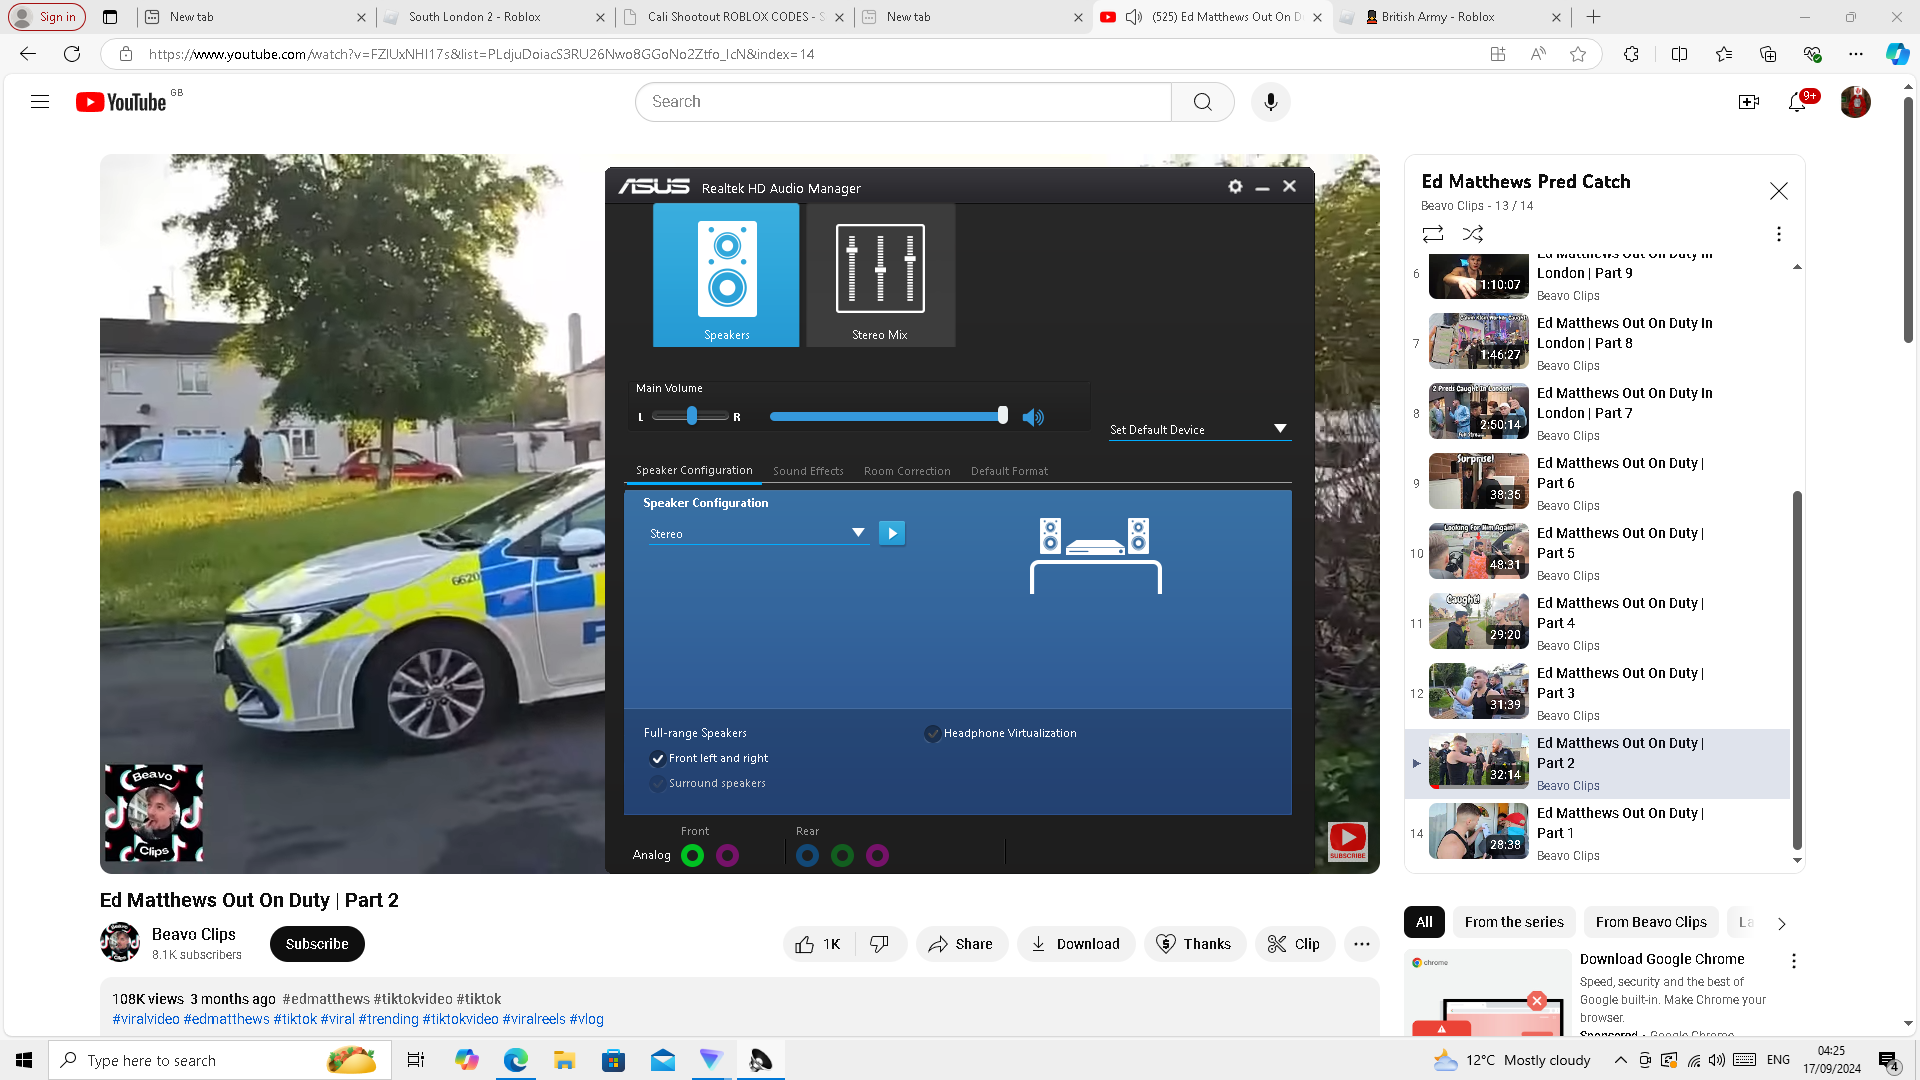
Task: Open File Explorer from taskbar
Action: tap(564, 1060)
